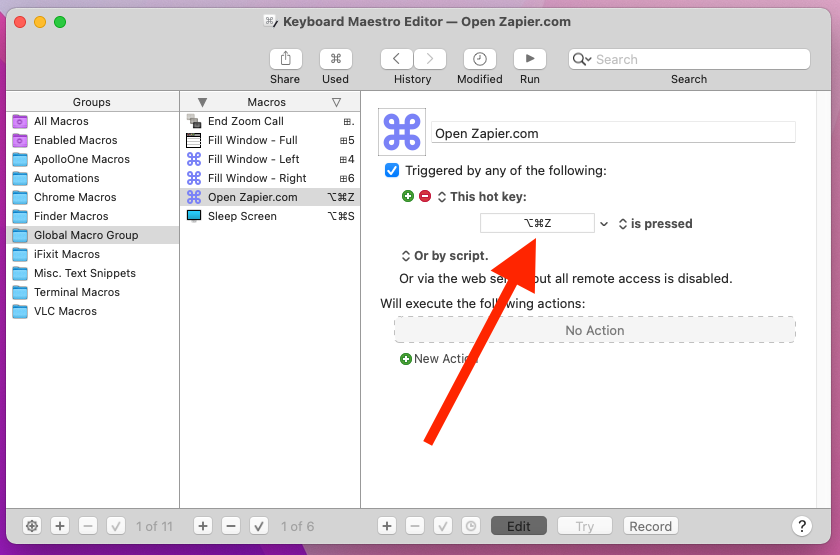Click the Macros column header label

(x=266, y=102)
